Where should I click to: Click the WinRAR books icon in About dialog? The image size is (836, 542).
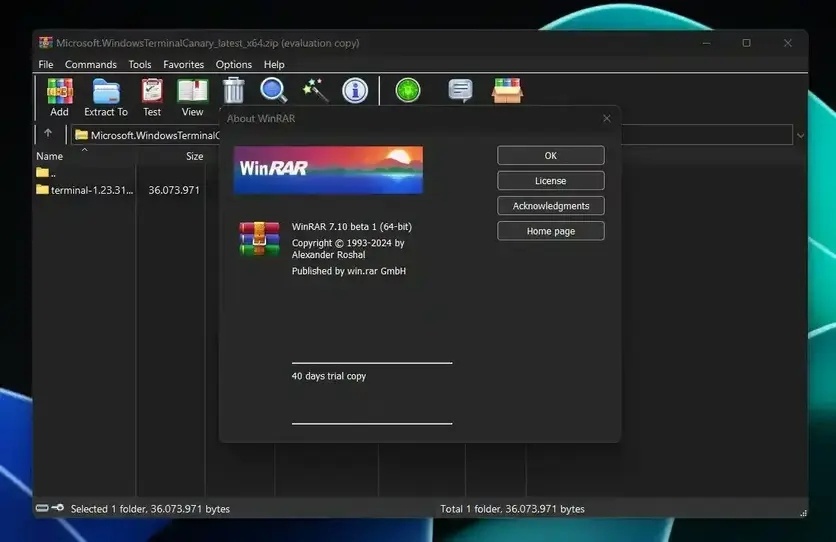[259, 238]
